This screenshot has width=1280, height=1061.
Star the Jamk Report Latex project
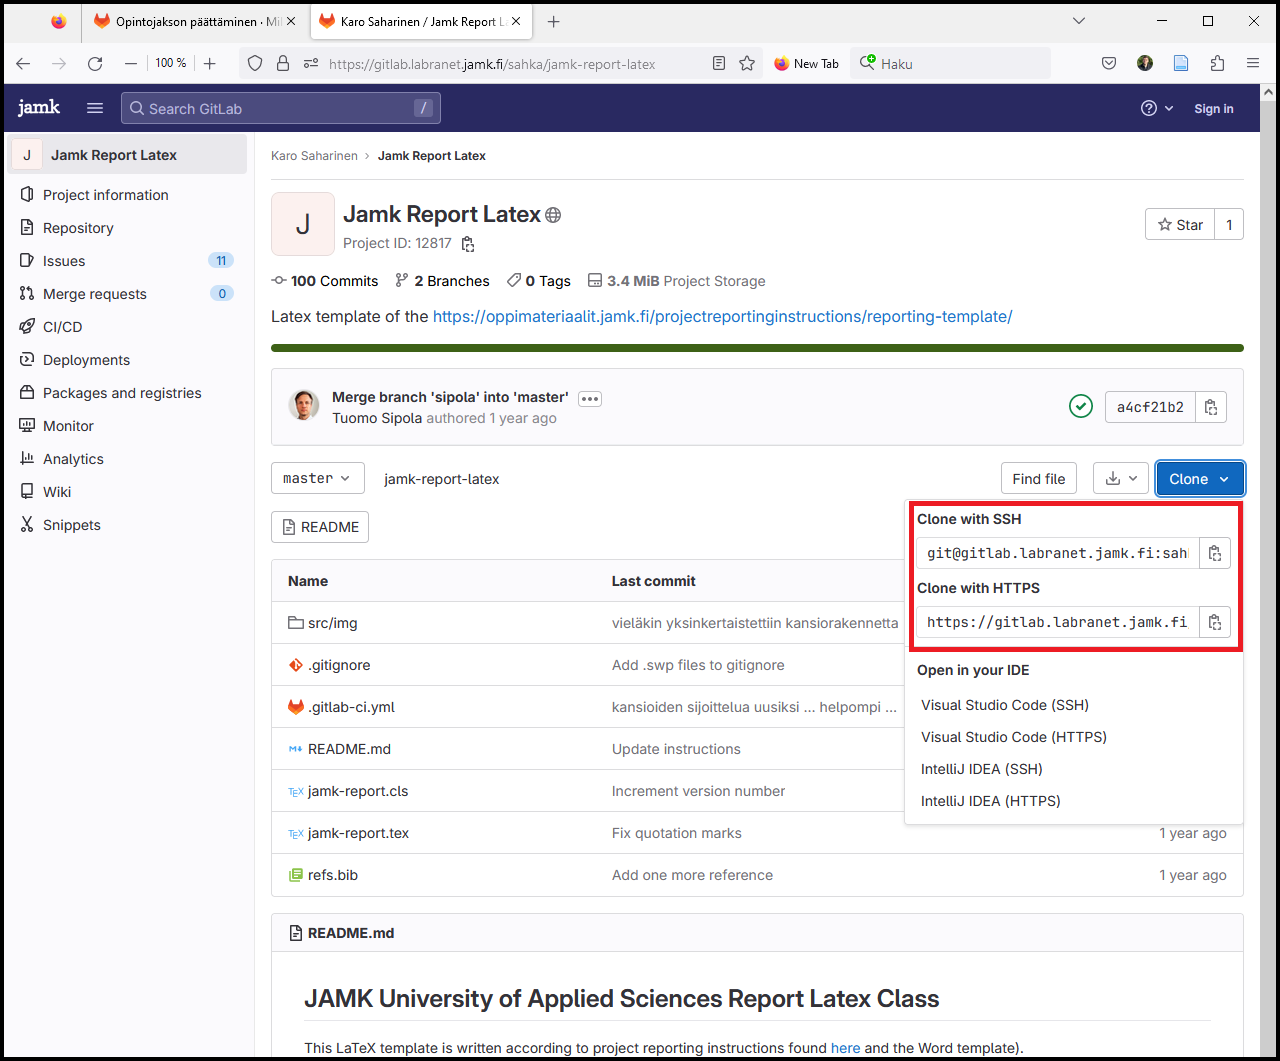pyautogui.click(x=1180, y=225)
